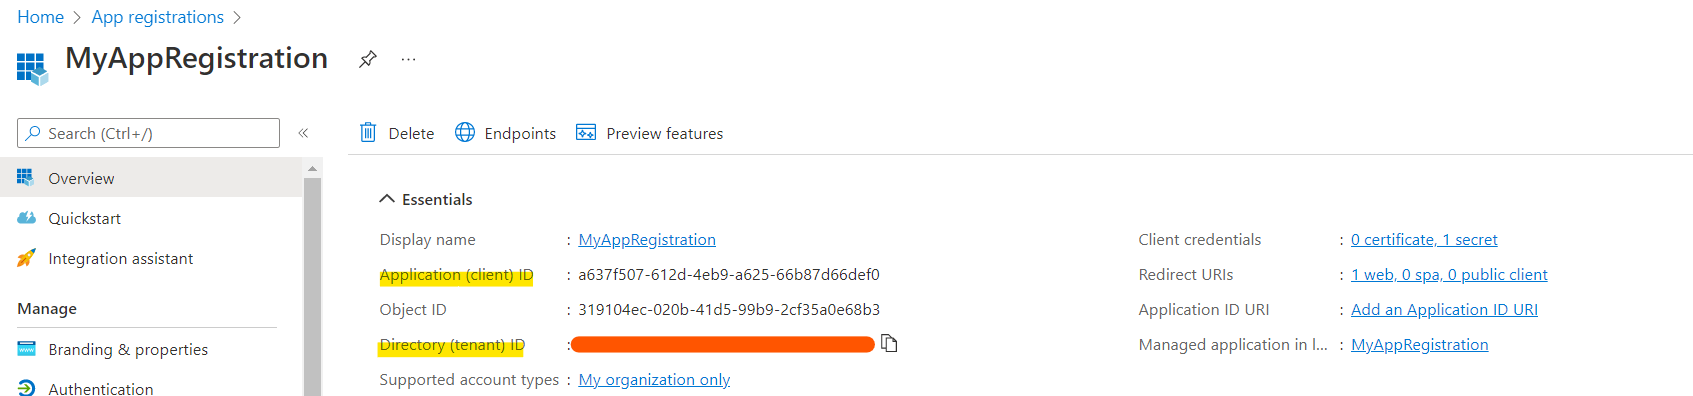
Task: Click the Integration assistant rocket icon
Action: (x=27, y=258)
